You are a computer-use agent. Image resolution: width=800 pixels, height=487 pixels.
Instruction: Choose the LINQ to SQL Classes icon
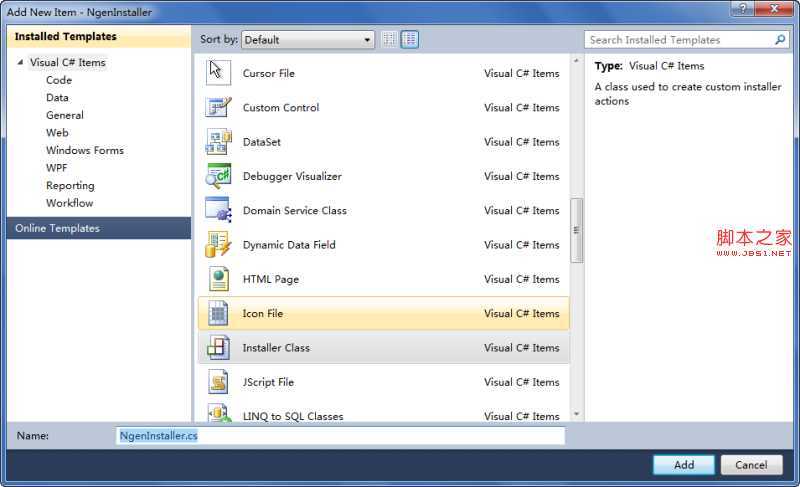tap(218, 414)
